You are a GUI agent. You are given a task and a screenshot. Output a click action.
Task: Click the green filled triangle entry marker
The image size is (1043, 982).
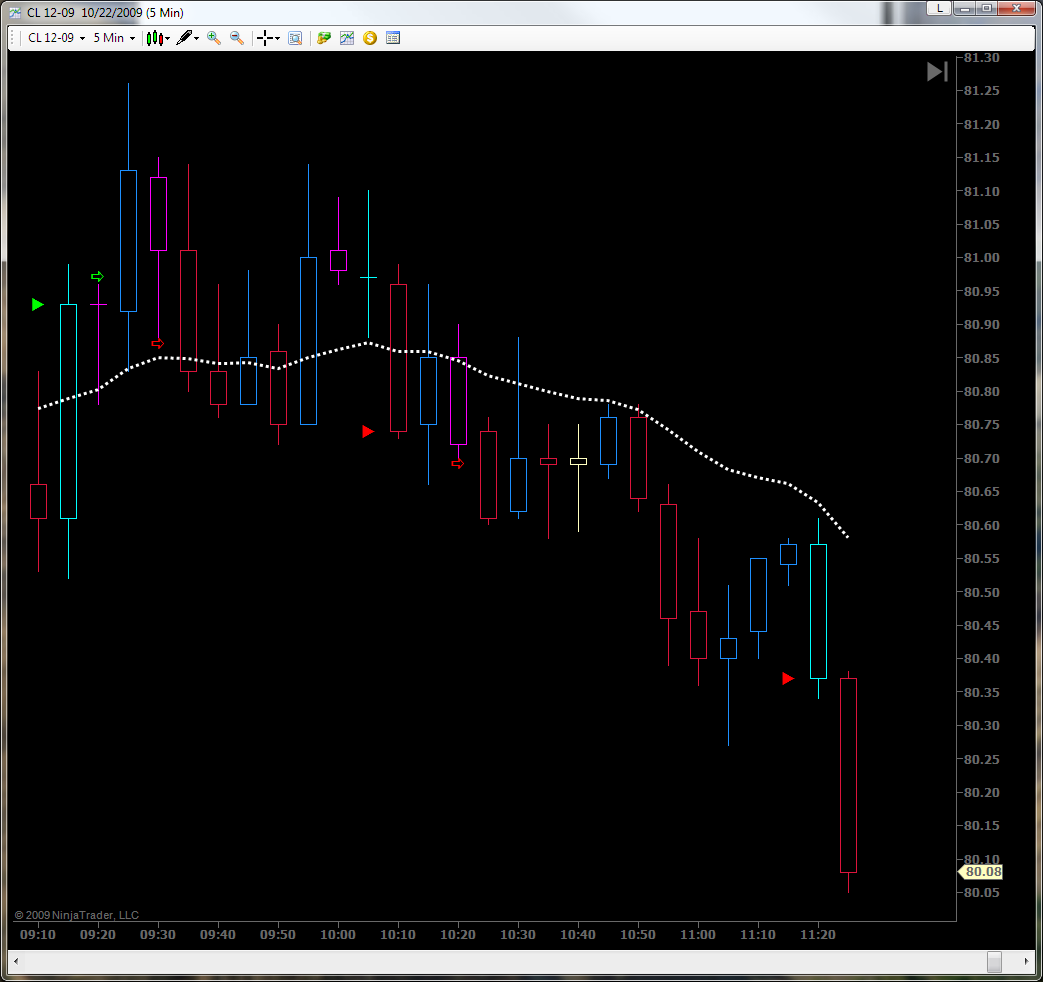coord(38,305)
